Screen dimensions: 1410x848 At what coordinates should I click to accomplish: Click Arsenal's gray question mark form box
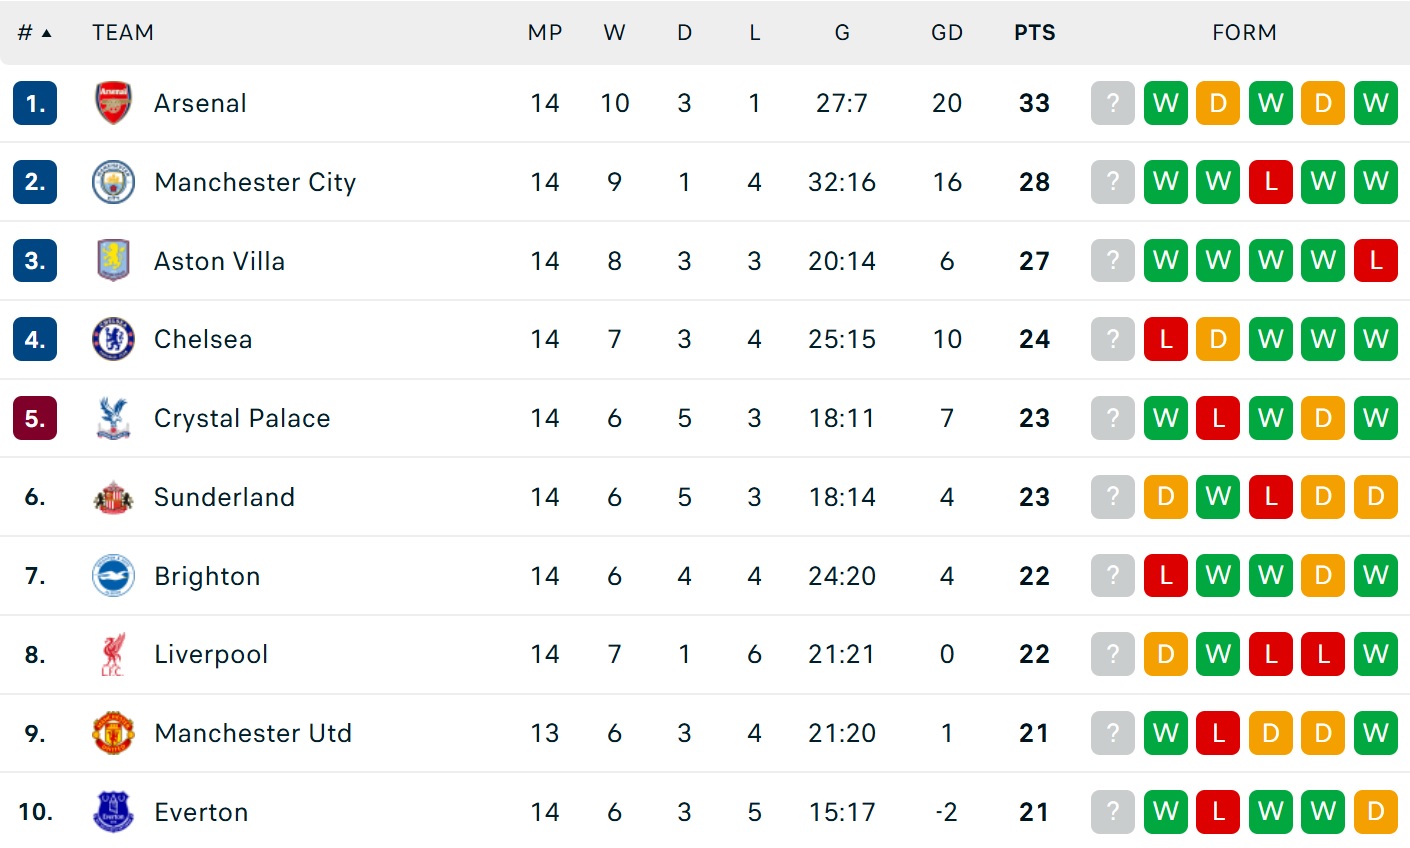(1113, 103)
